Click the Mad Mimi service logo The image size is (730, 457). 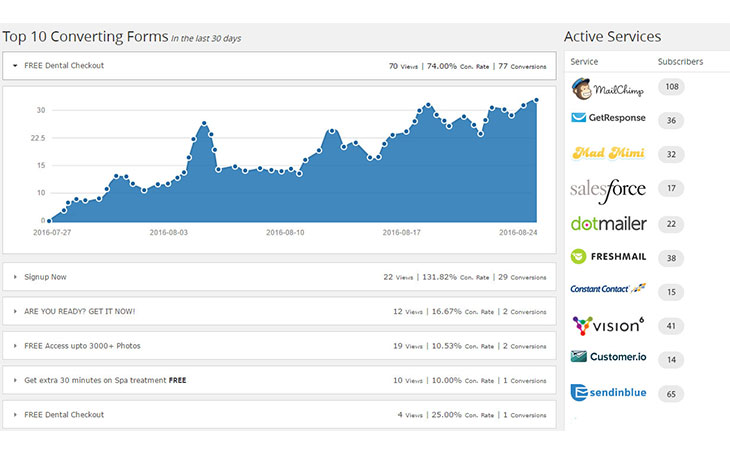(608, 153)
